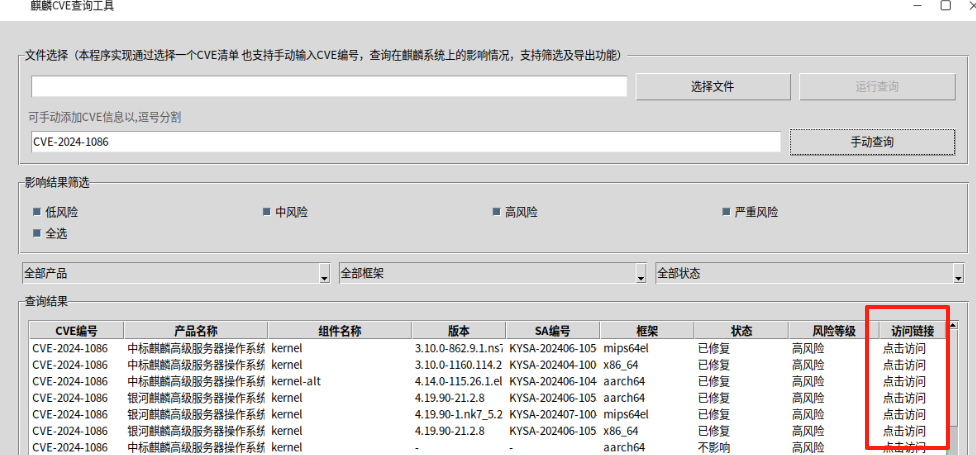Open the 全部状态 dropdown
The width and height of the screenshot is (976, 455).
(x=810, y=273)
